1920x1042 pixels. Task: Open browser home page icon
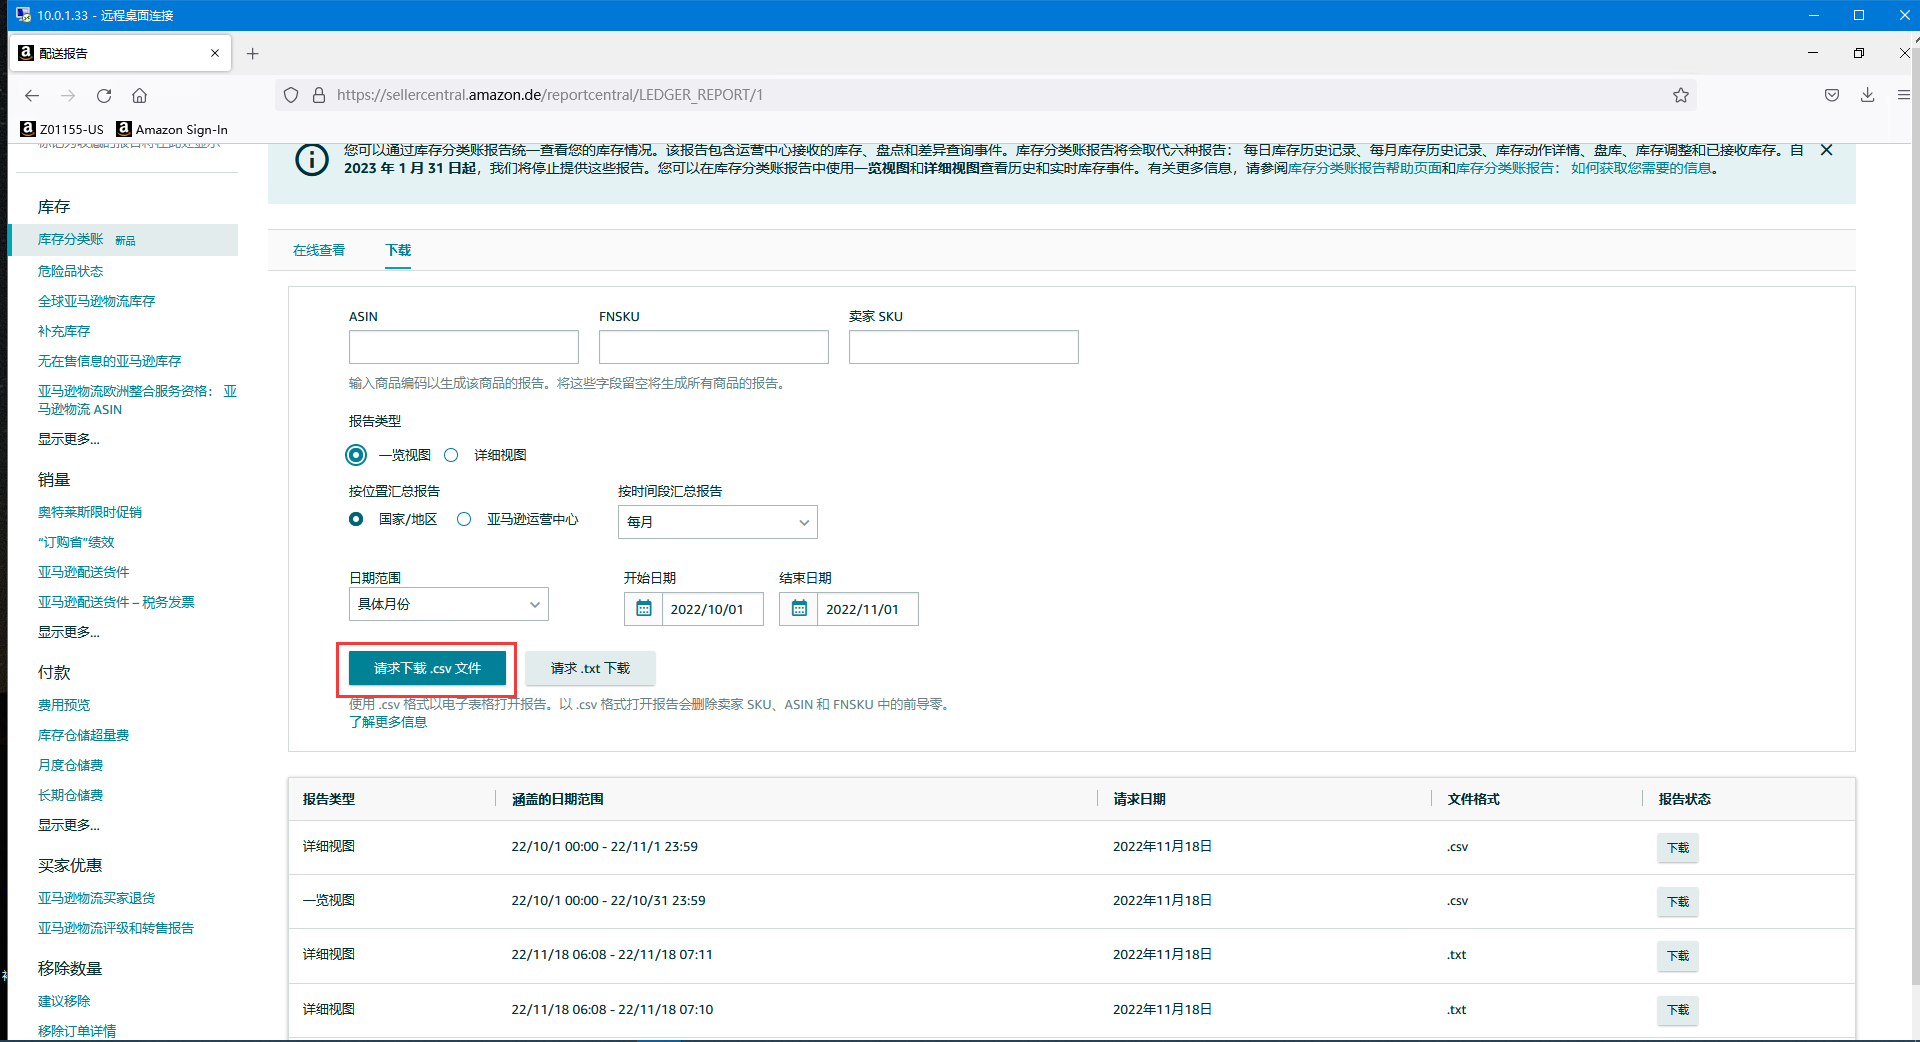tap(139, 95)
